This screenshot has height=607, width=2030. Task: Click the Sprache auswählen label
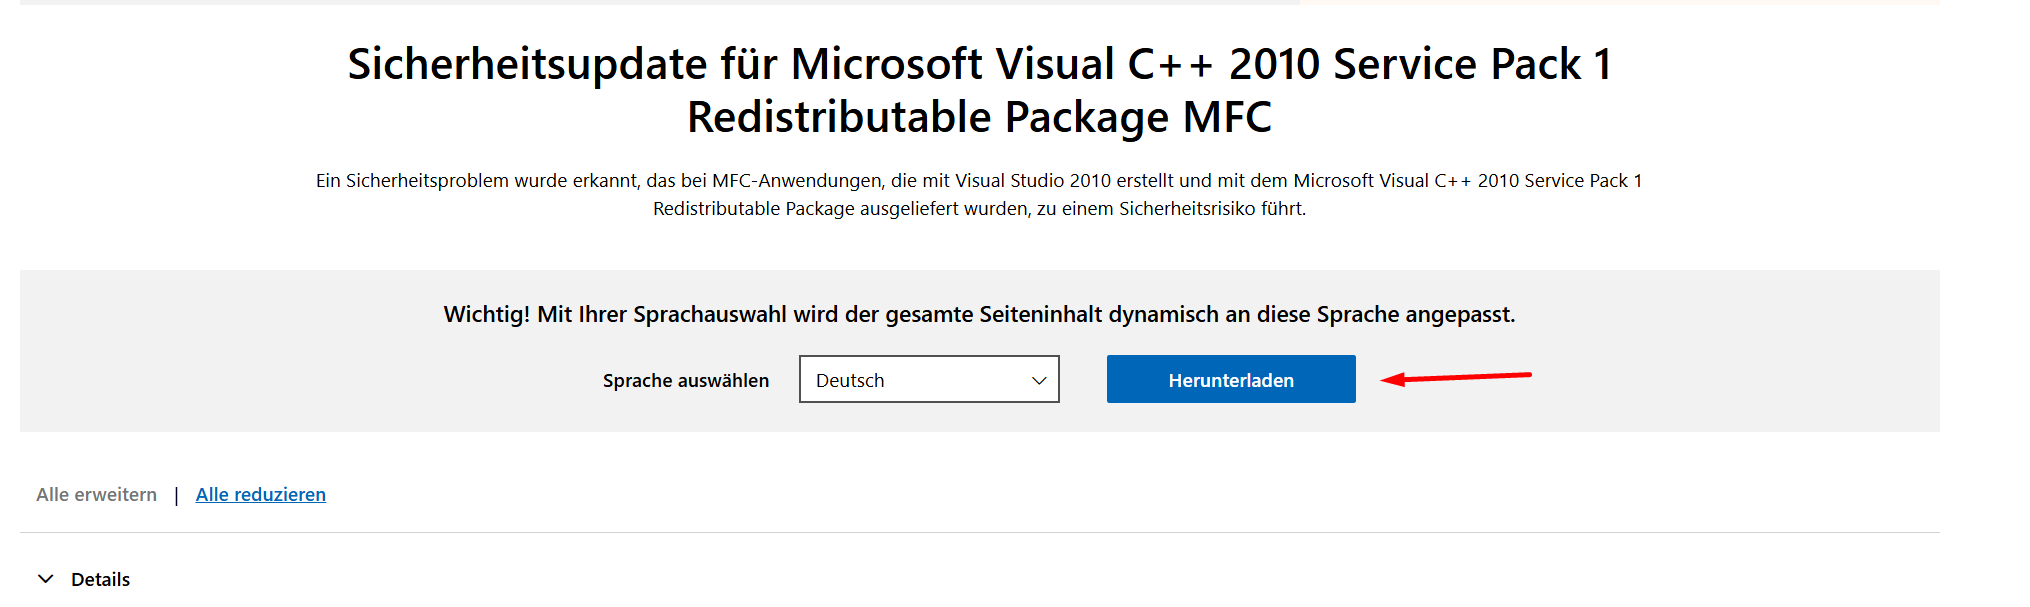coord(685,381)
